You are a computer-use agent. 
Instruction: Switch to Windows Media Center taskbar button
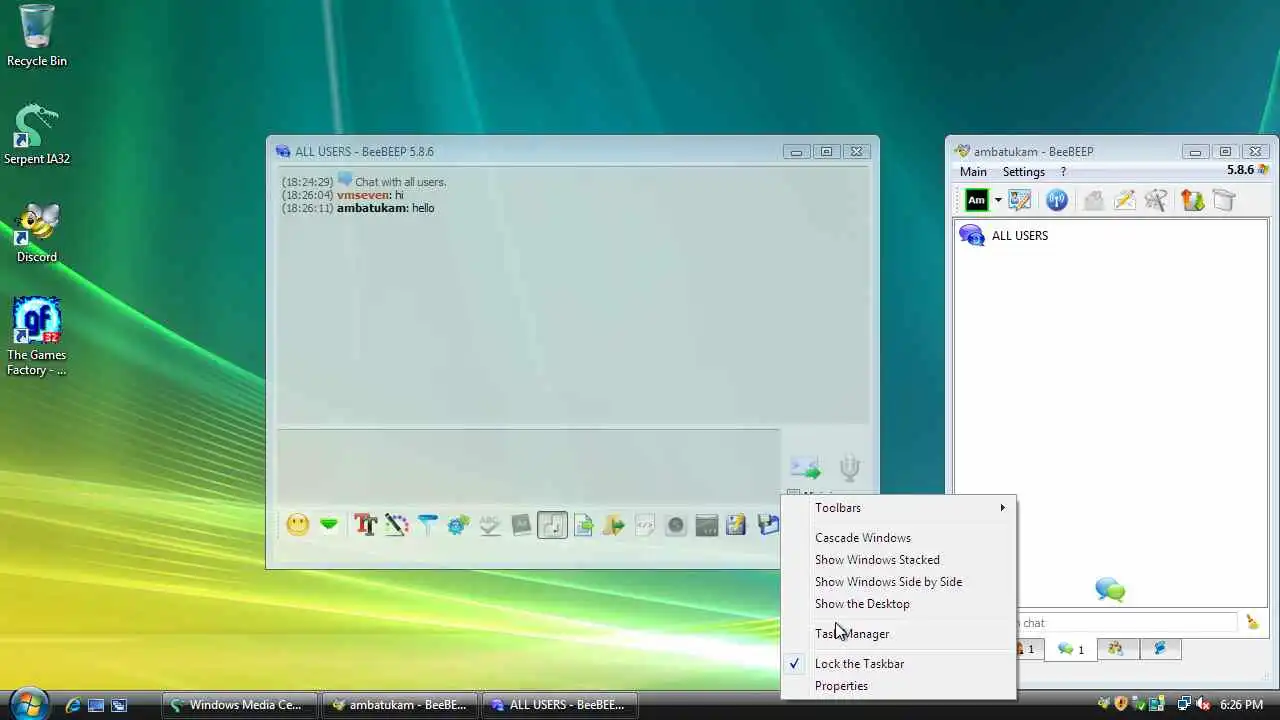pyautogui.click(x=238, y=705)
